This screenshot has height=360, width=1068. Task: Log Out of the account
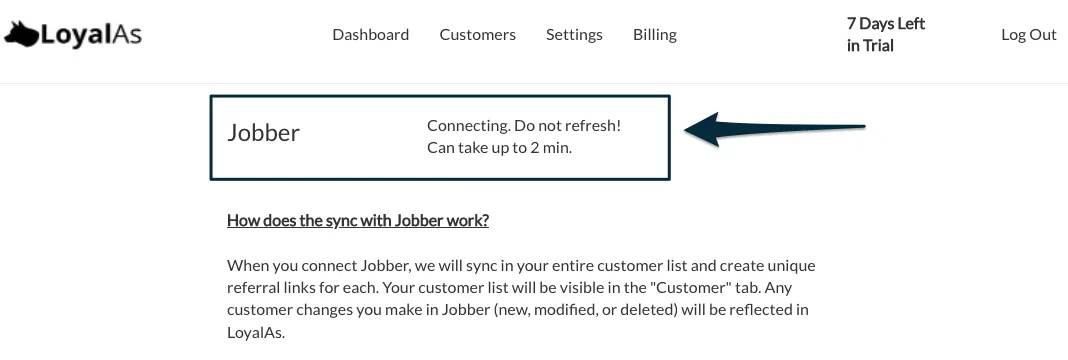1028,35
